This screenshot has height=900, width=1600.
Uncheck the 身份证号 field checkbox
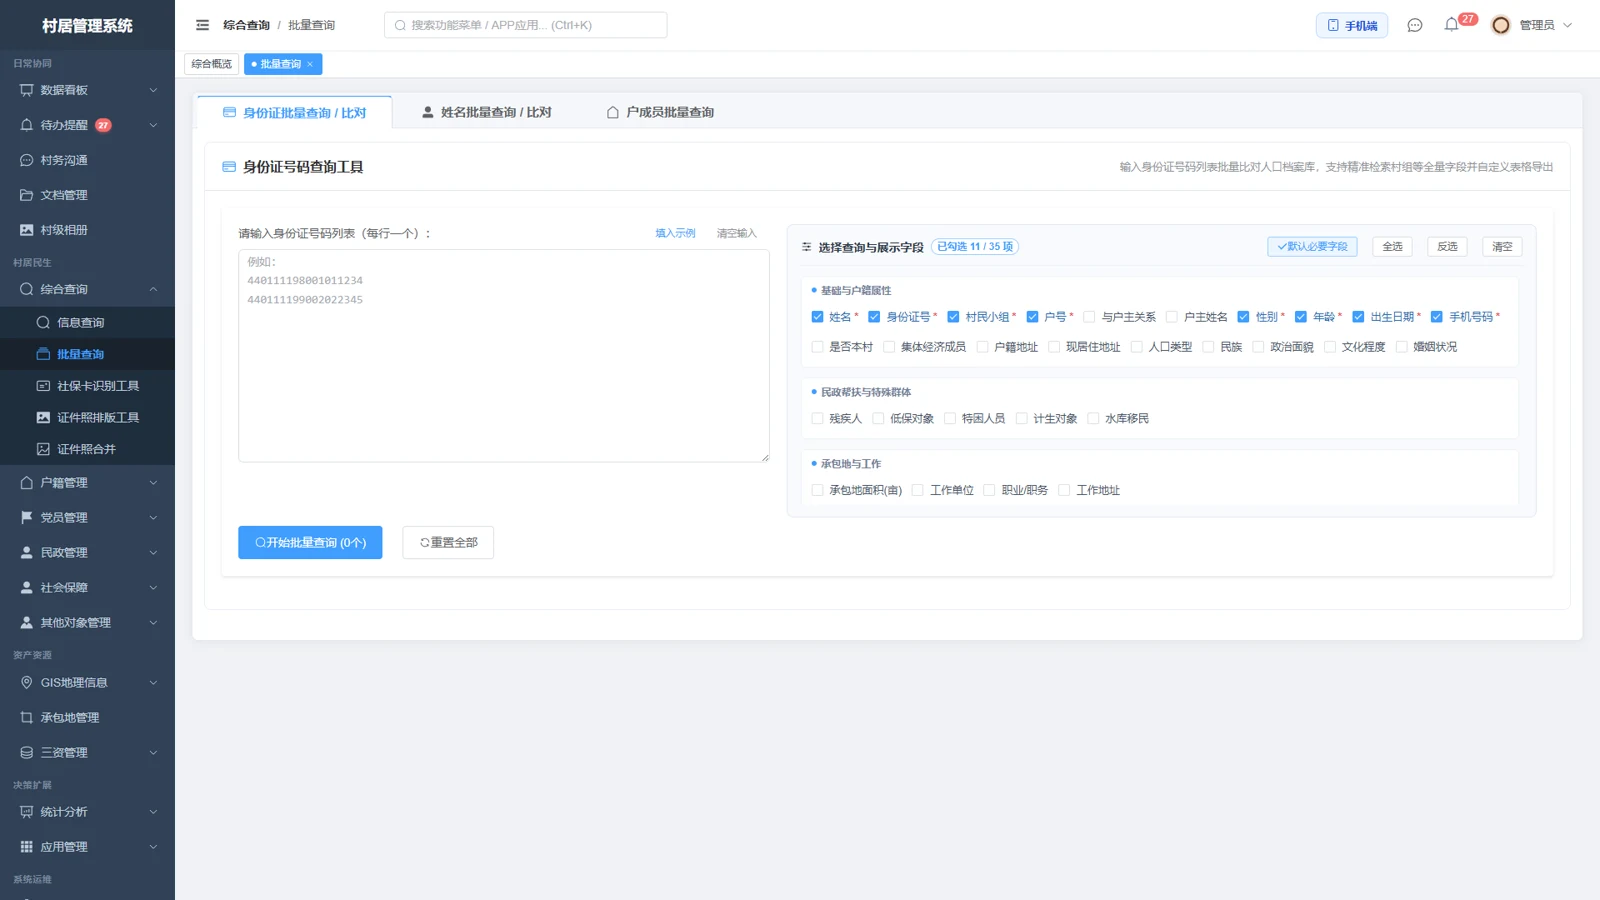pyautogui.click(x=874, y=317)
